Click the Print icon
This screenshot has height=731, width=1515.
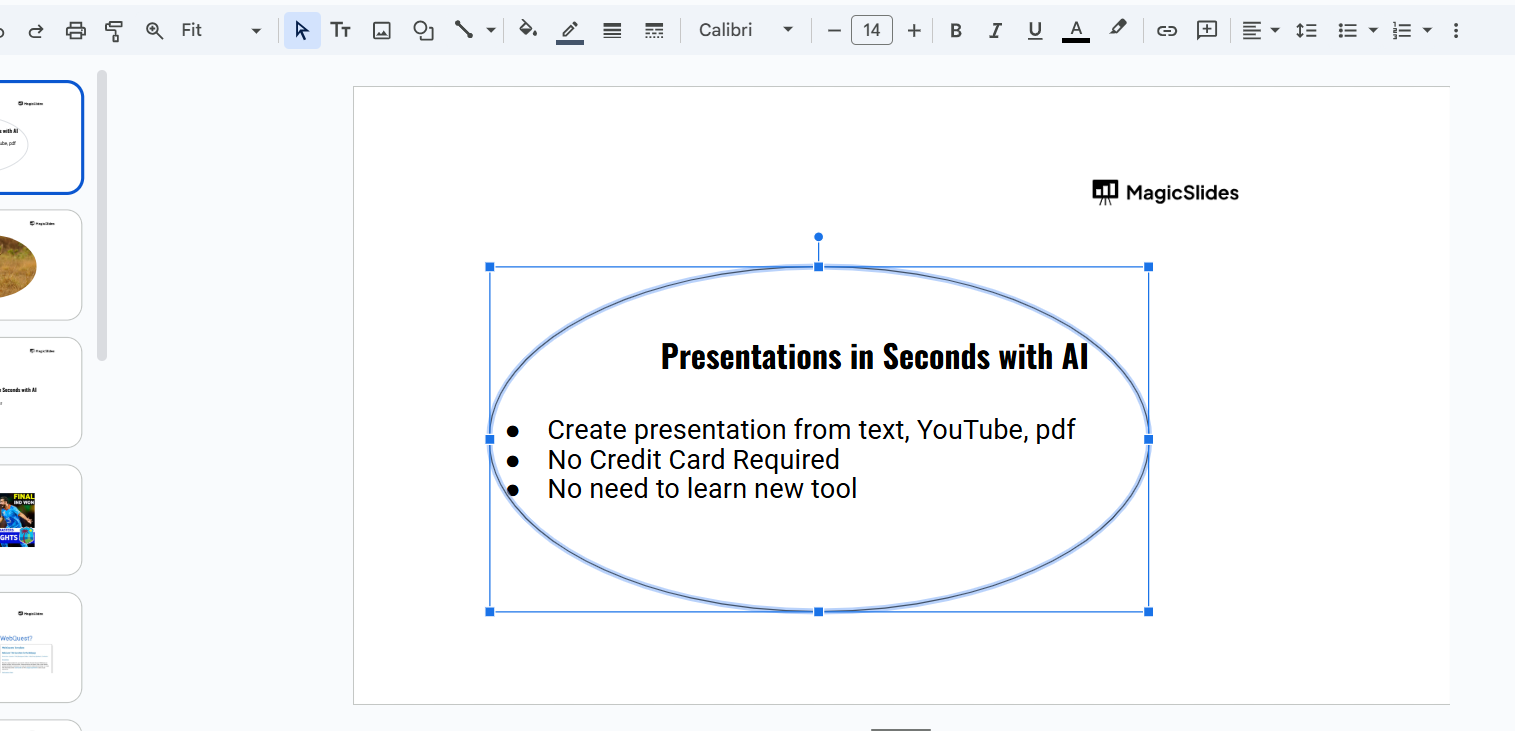76,31
